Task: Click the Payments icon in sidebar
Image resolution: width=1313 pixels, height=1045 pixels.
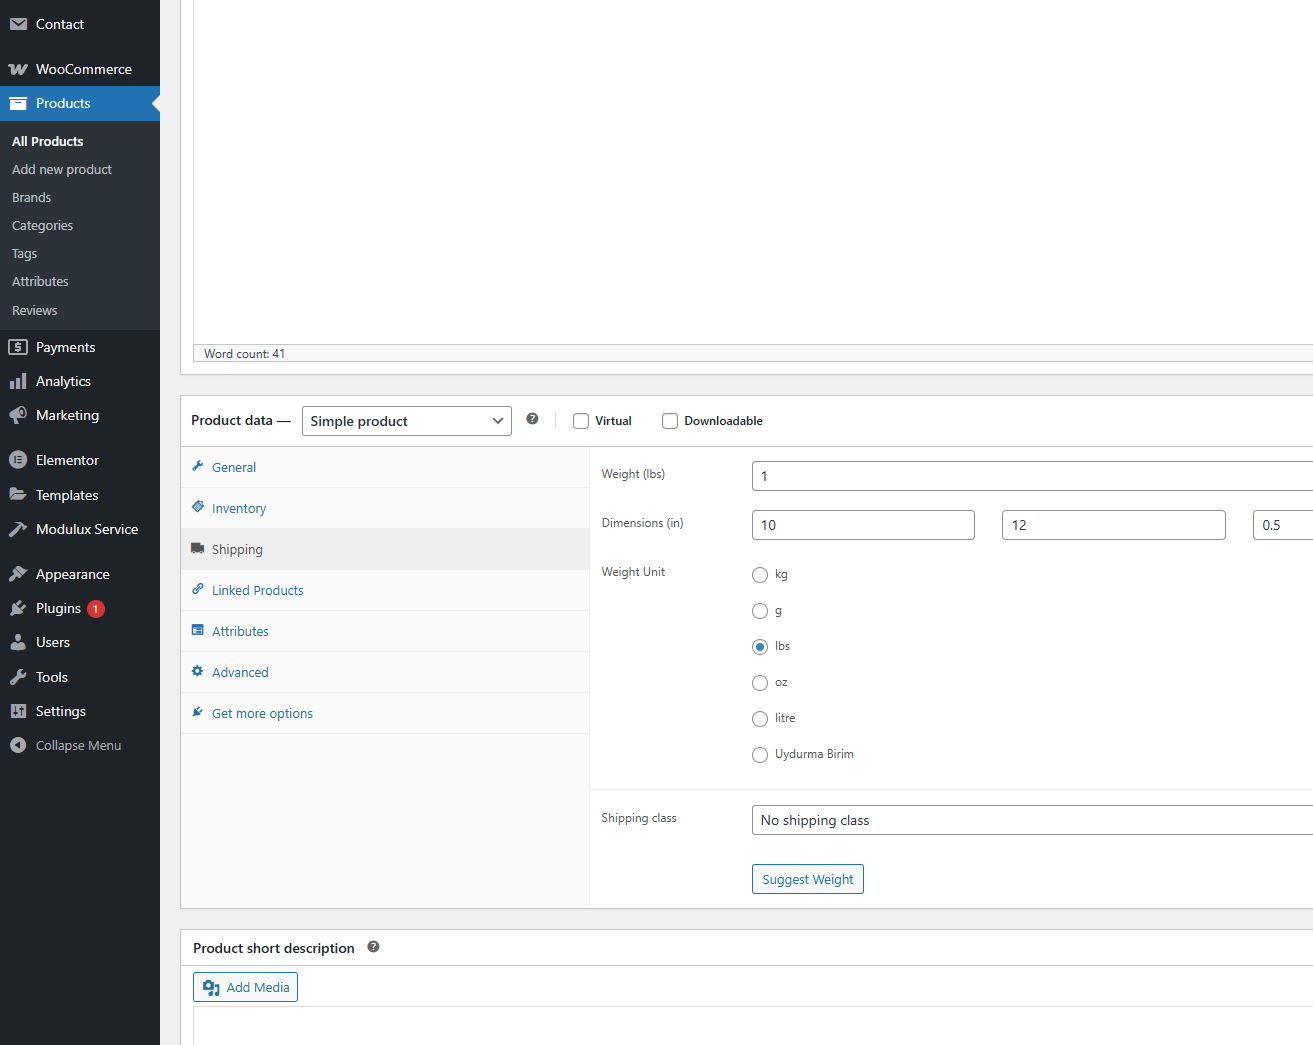Action: point(18,347)
